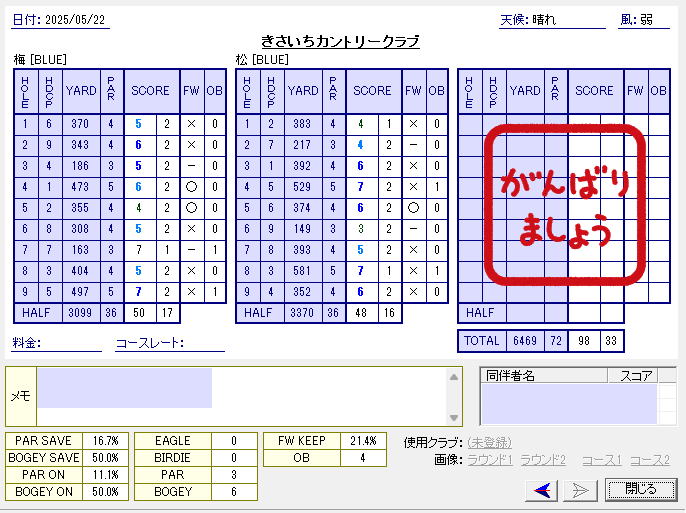Select 梅 HALF yardage 3099

click(x=81, y=313)
